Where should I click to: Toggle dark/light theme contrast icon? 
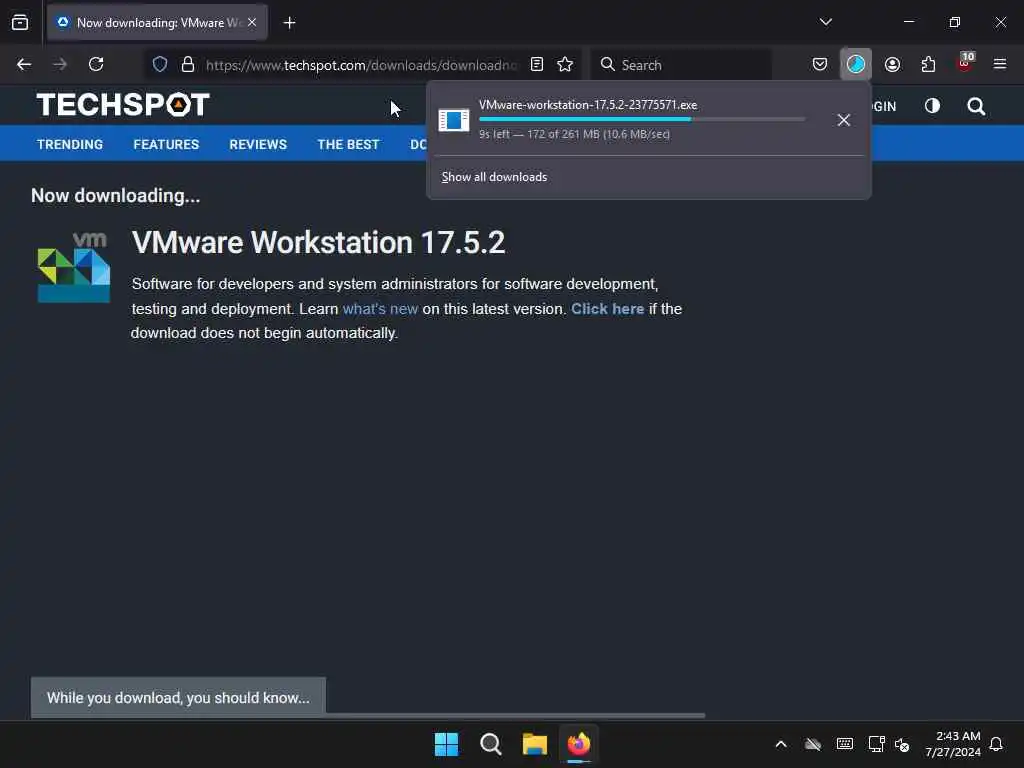pos(933,106)
